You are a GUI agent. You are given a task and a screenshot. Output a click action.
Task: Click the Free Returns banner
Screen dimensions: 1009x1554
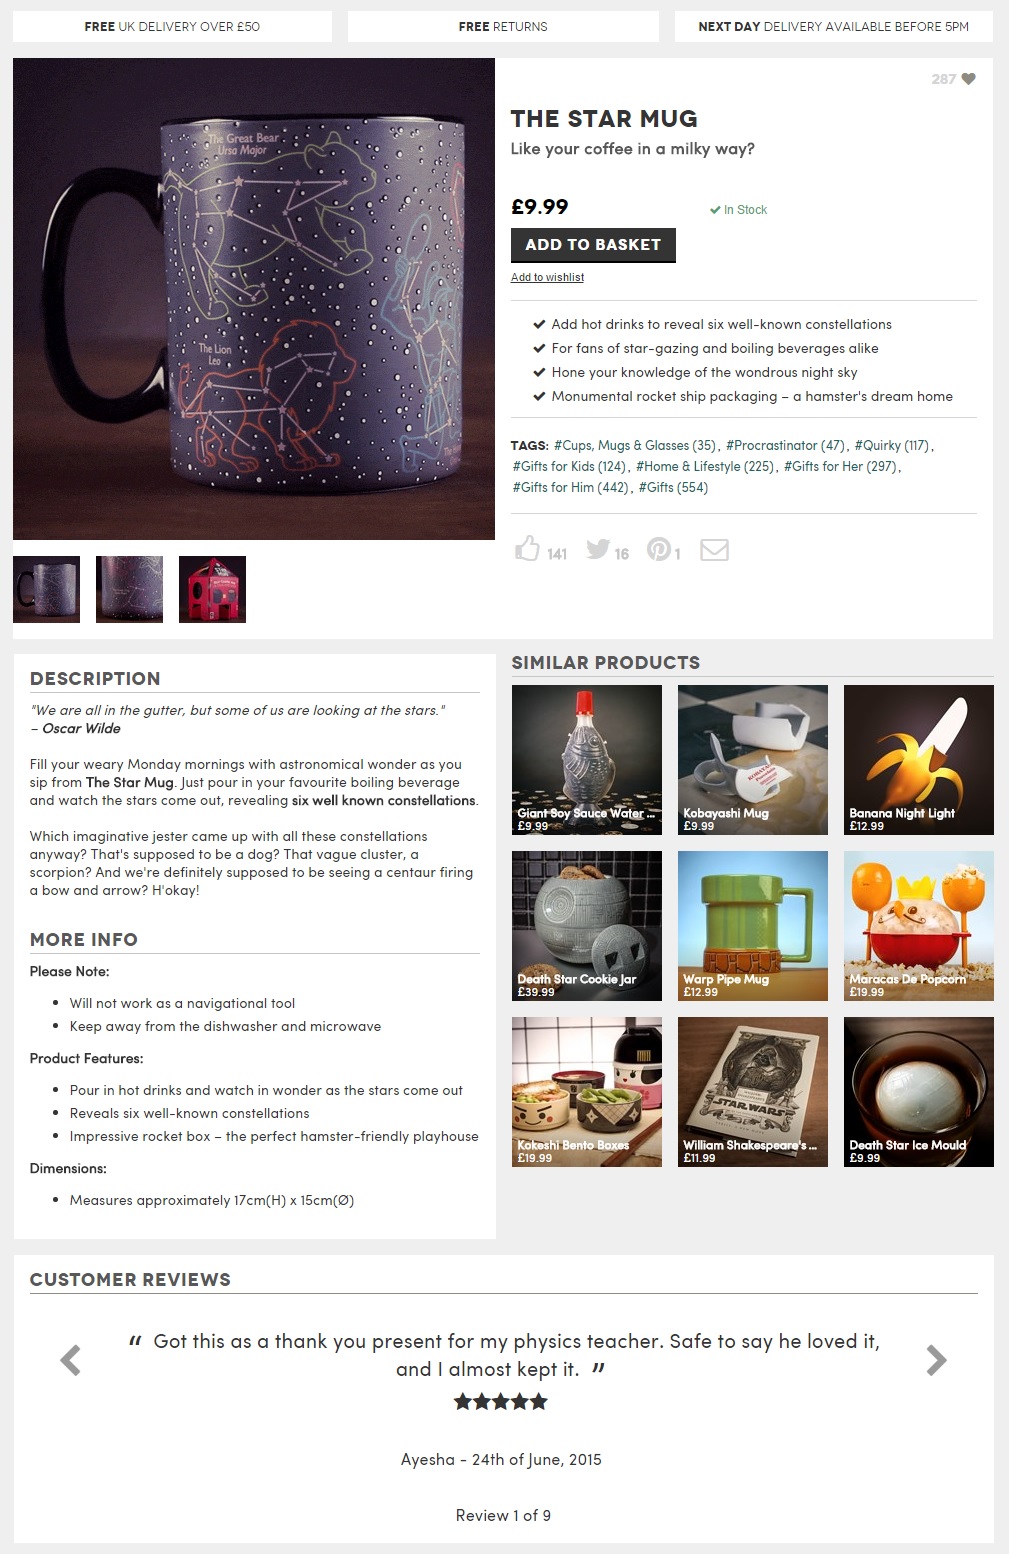[x=503, y=27]
